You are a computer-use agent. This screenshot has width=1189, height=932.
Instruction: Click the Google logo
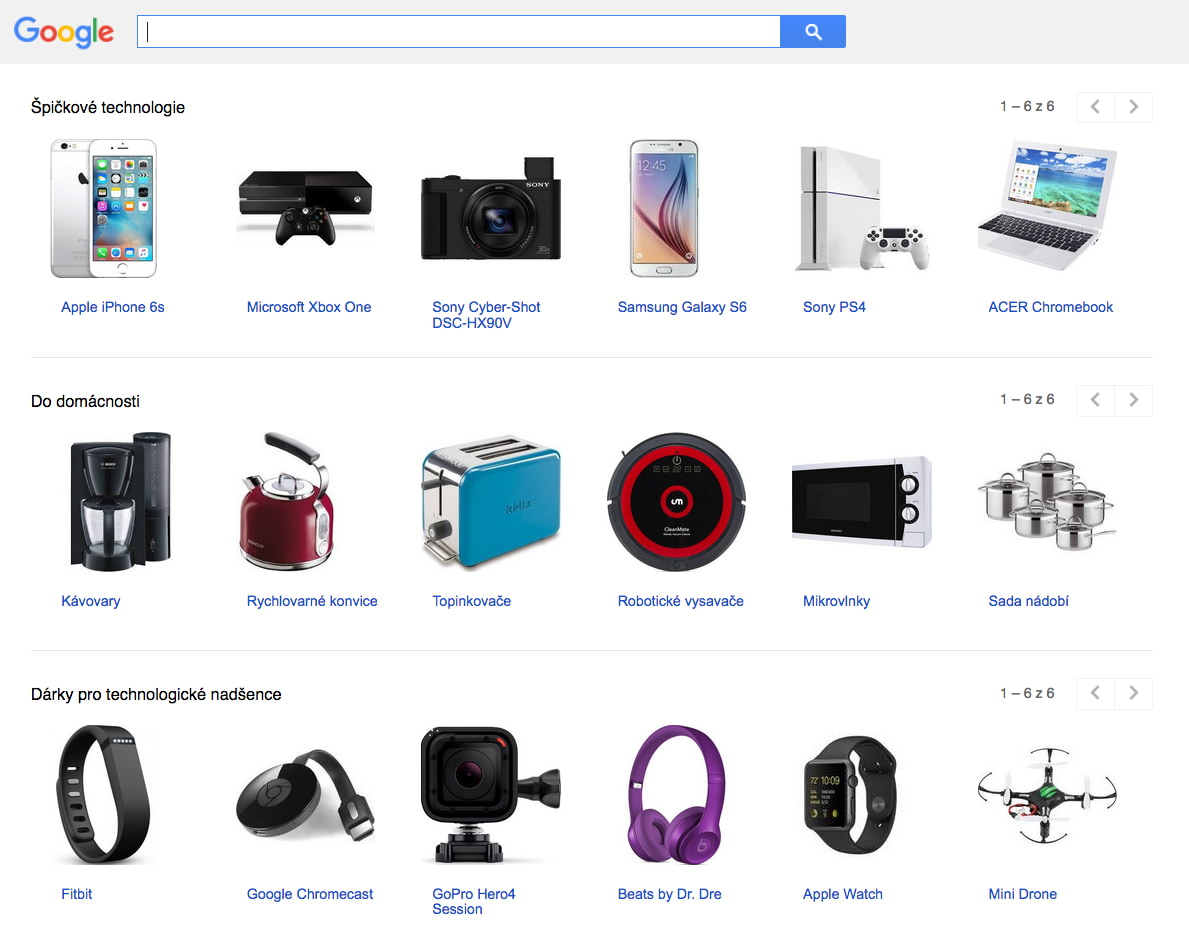(x=64, y=32)
